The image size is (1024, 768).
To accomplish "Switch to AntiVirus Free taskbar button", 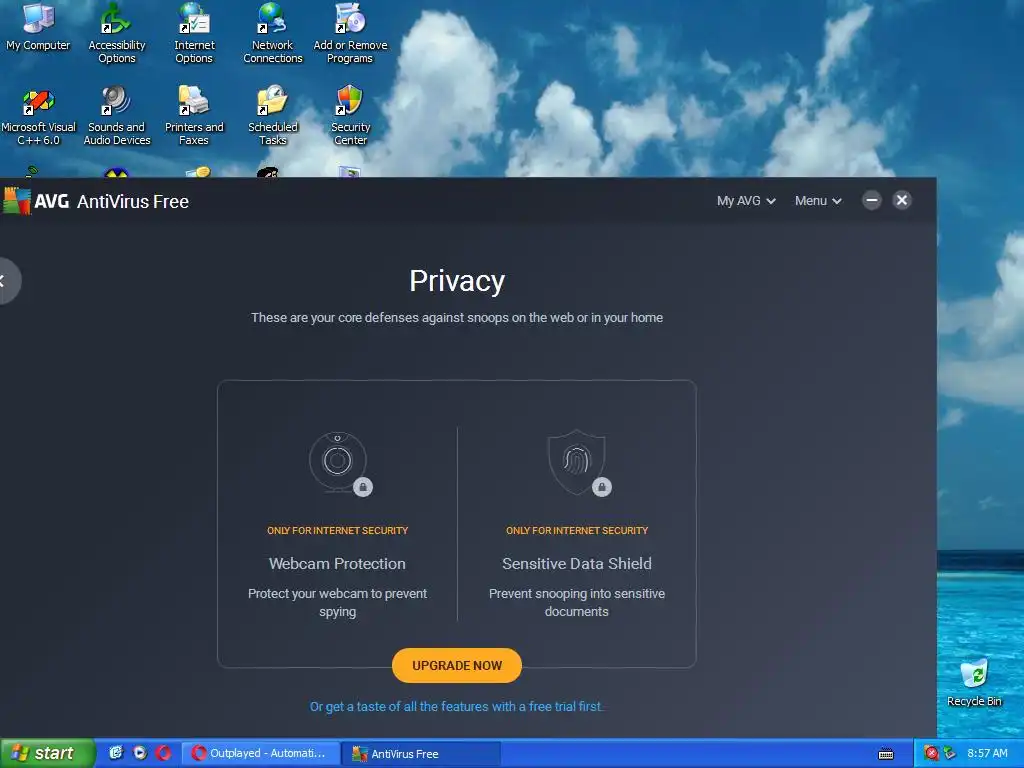I will click(423, 753).
